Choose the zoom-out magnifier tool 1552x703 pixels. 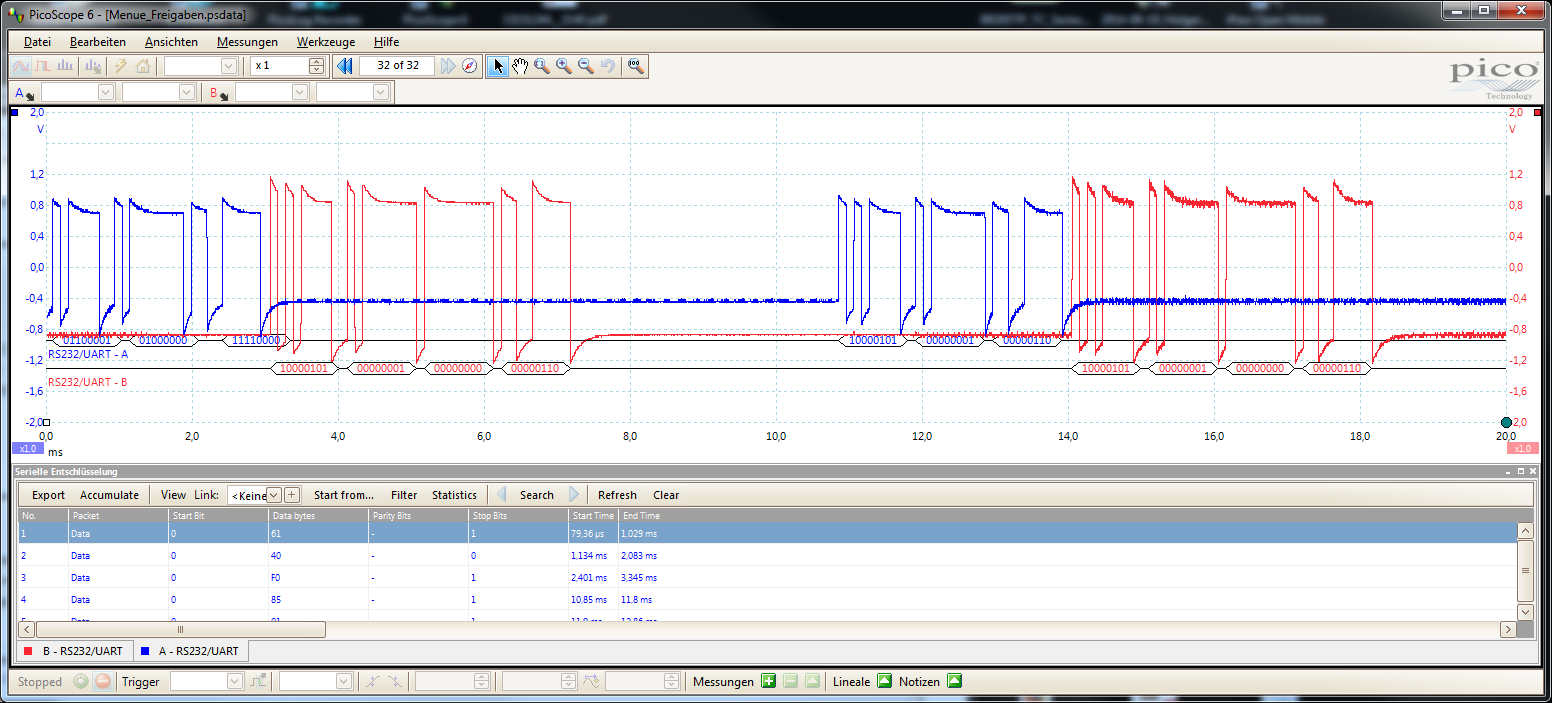[x=586, y=66]
